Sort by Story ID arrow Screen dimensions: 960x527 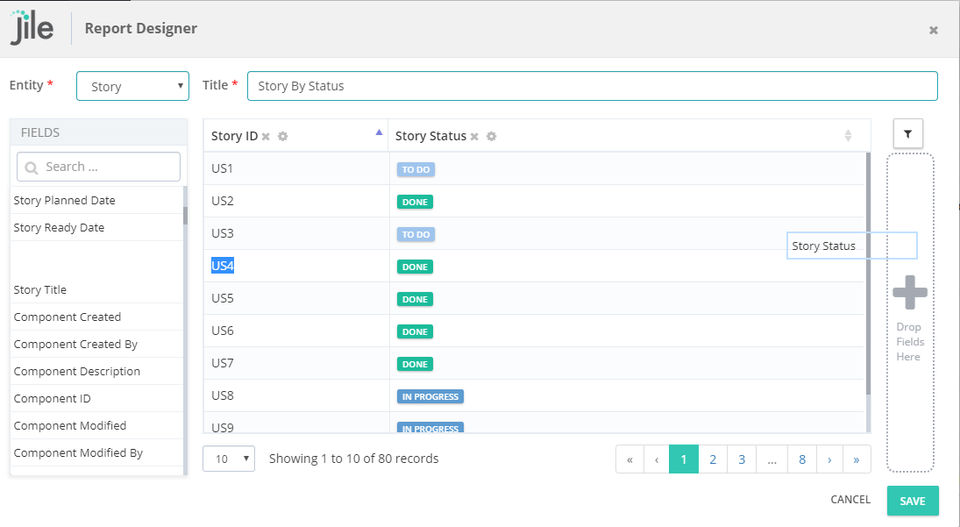[378, 133]
